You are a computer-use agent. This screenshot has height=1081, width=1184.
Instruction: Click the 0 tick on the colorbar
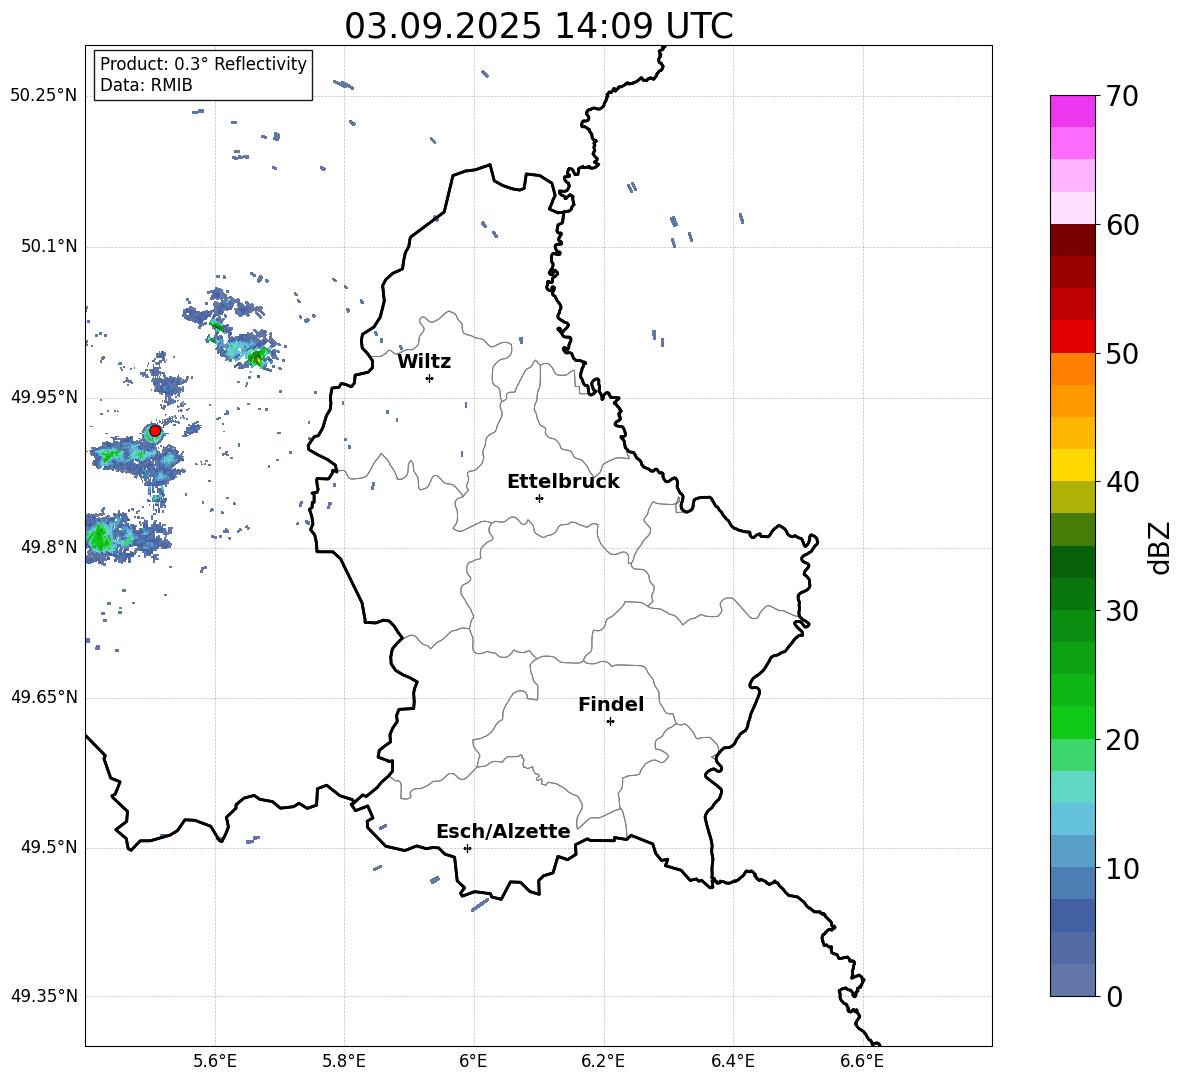tap(1114, 996)
